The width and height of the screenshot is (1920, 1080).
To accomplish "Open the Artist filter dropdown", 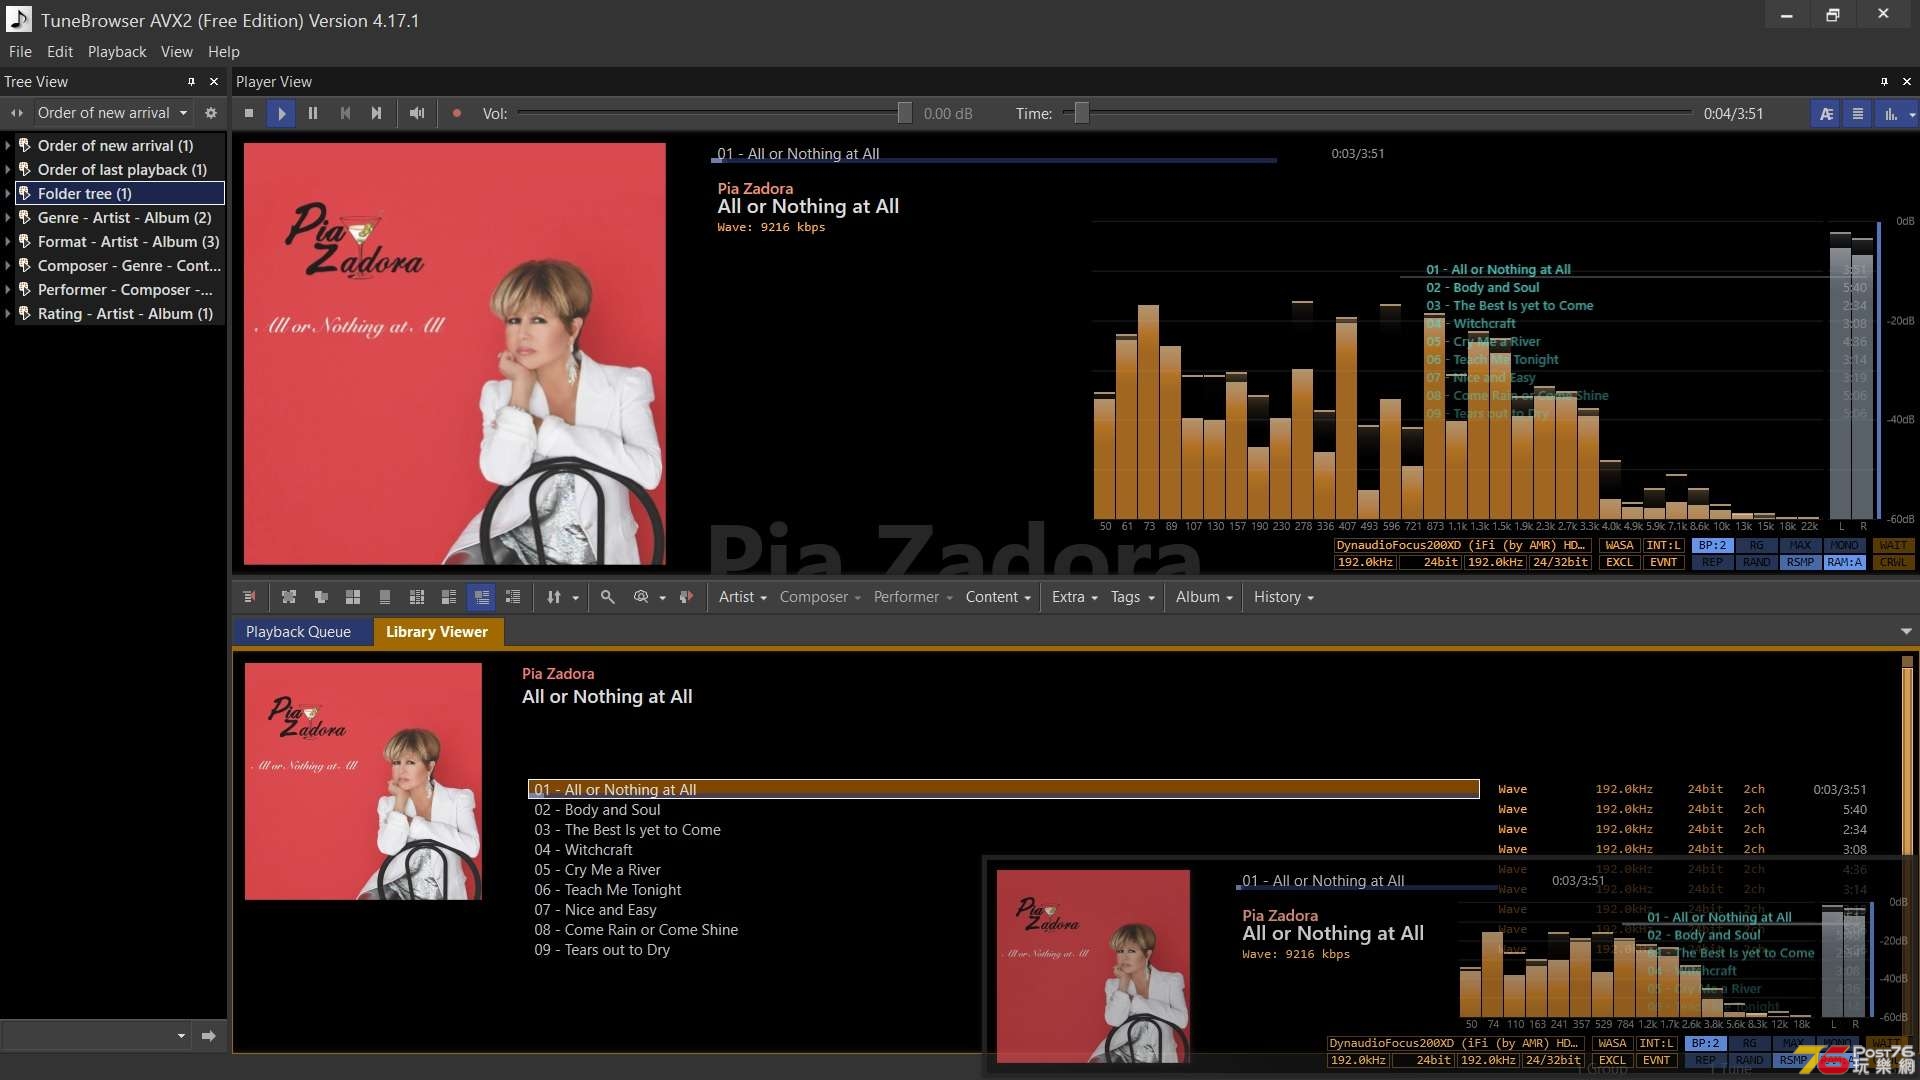I will (743, 597).
